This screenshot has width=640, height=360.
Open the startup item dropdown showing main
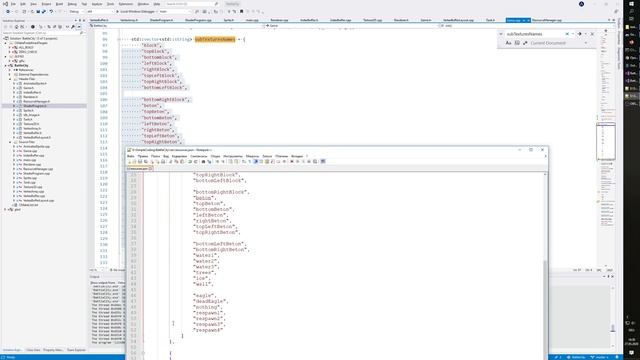click(176, 11)
